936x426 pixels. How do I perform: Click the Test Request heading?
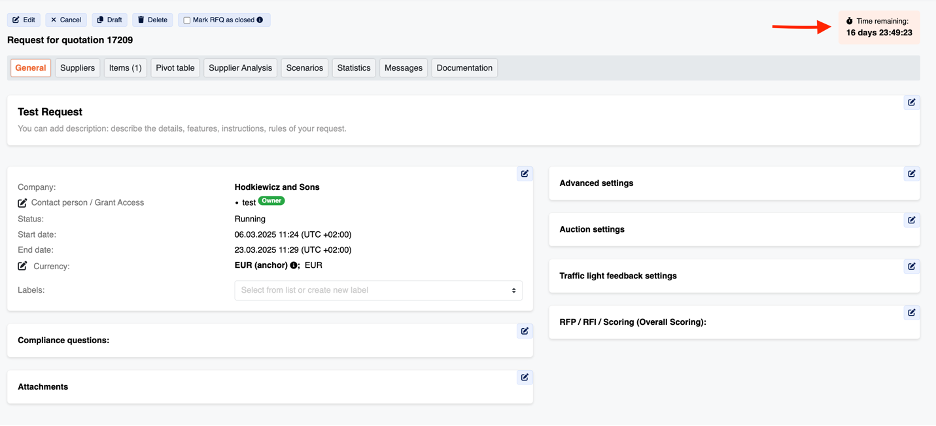(x=50, y=112)
